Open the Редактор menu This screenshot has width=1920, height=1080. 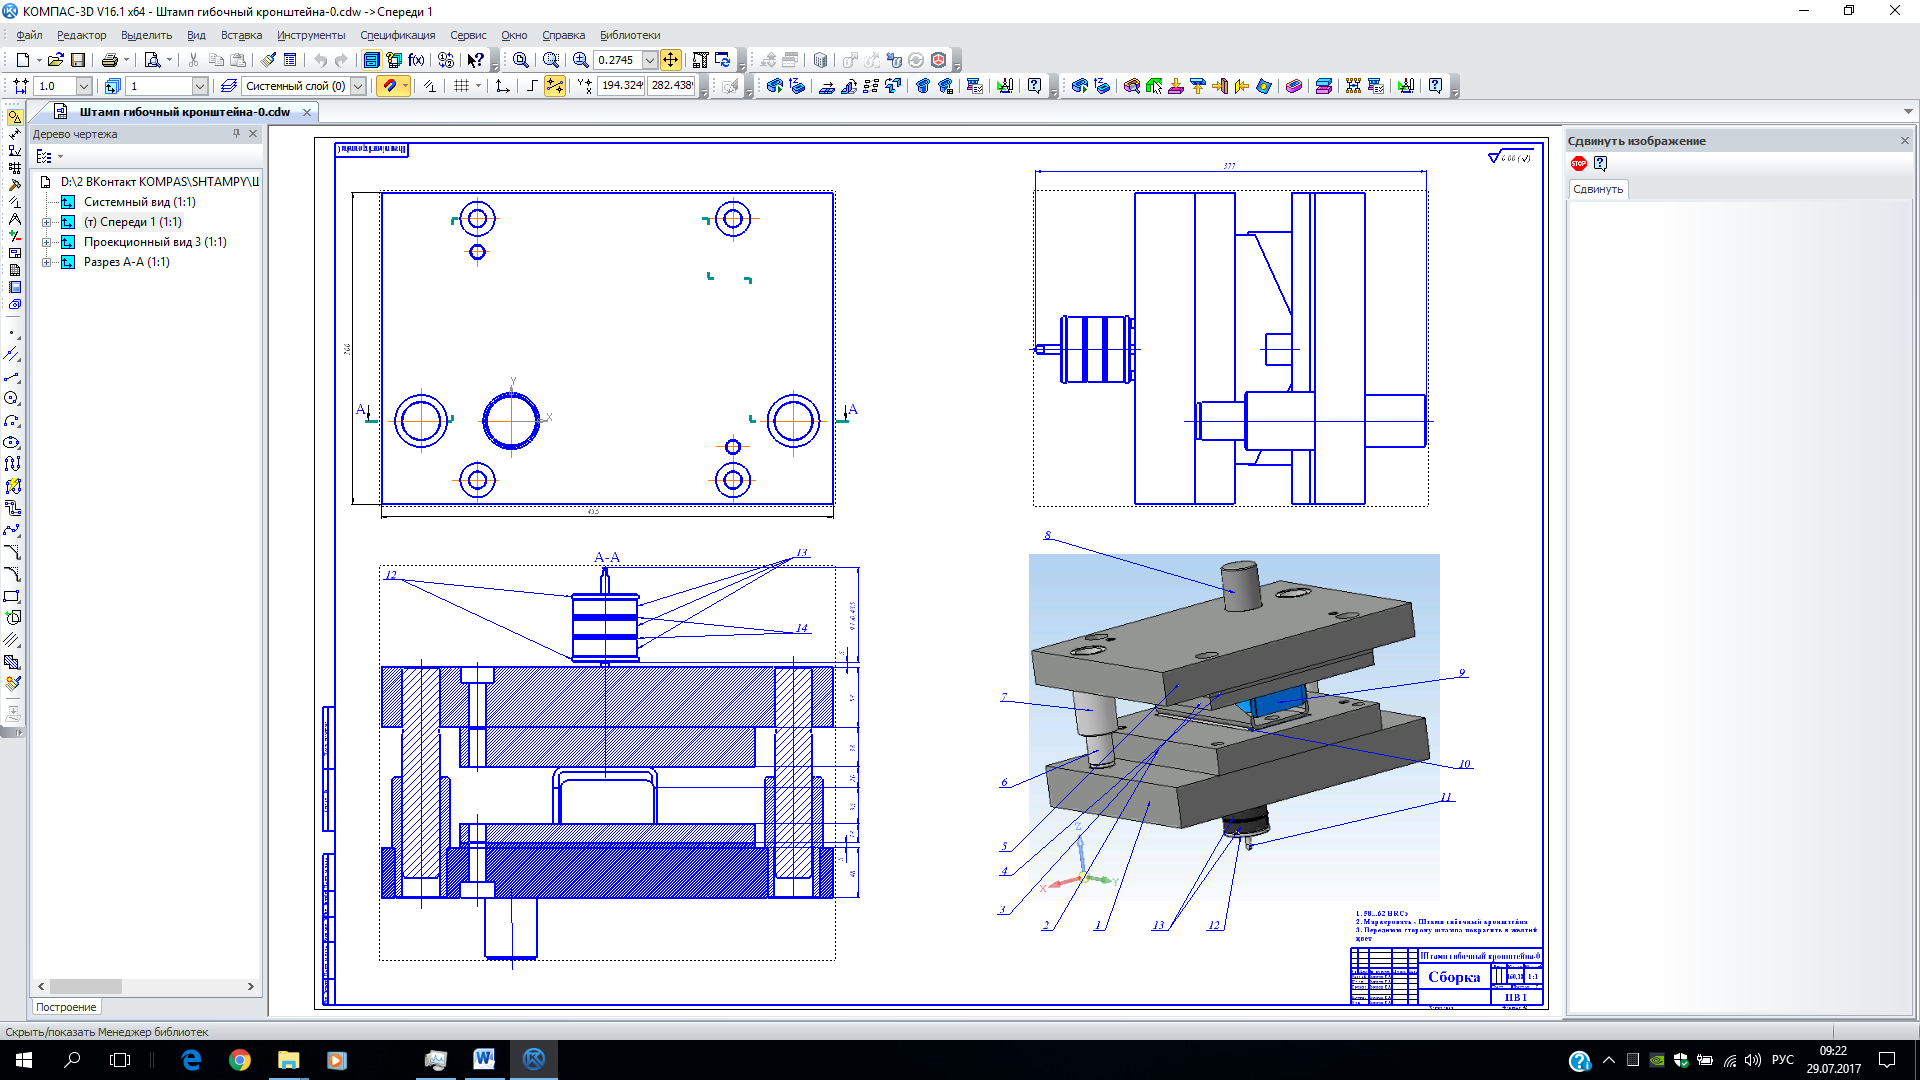click(81, 35)
